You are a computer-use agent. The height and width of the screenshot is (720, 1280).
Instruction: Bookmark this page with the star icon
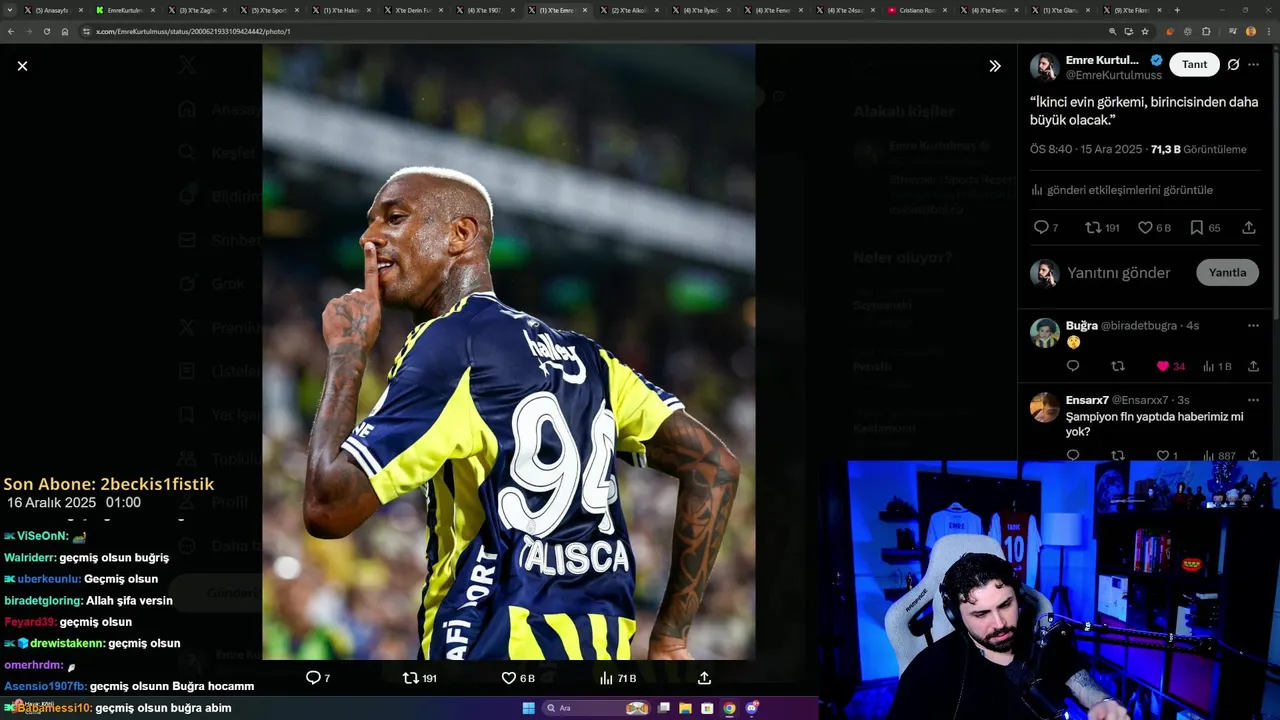point(1145,31)
